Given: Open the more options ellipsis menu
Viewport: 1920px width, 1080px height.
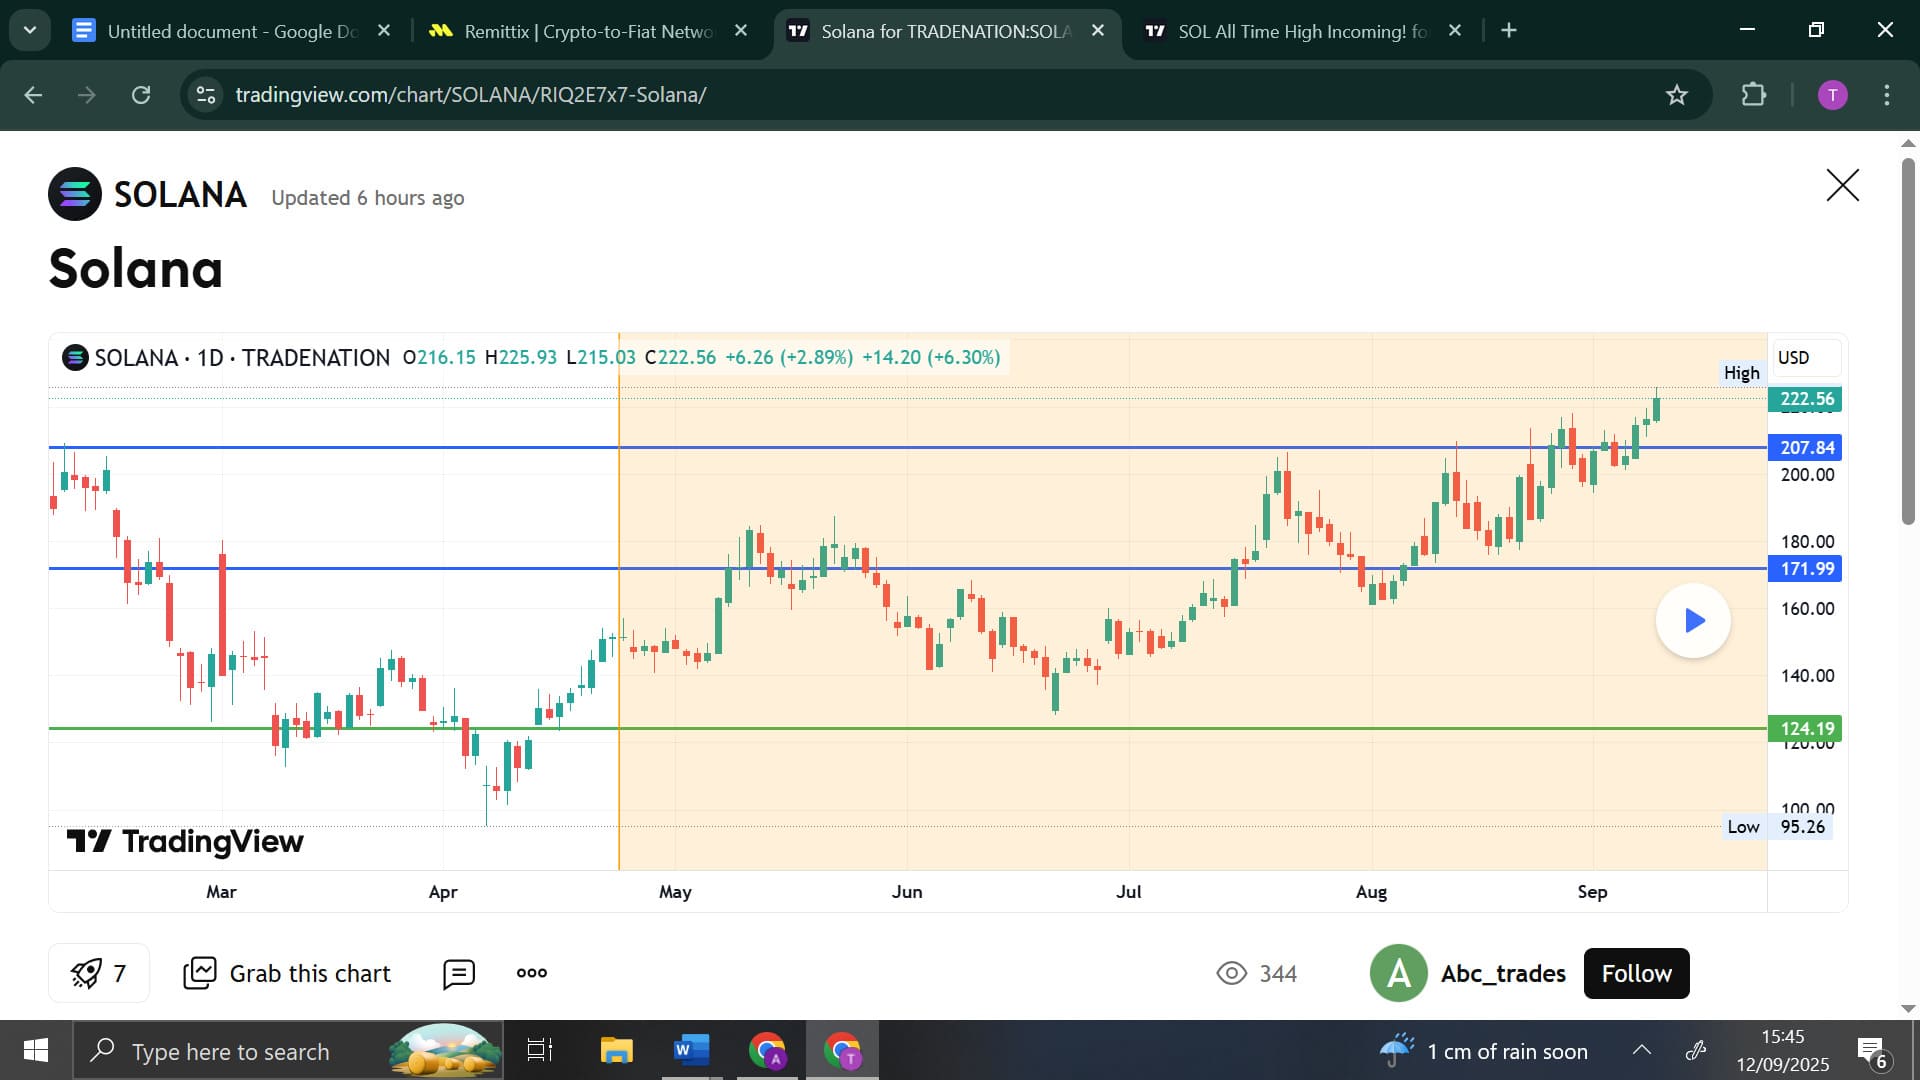Looking at the screenshot, I should (531, 973).
